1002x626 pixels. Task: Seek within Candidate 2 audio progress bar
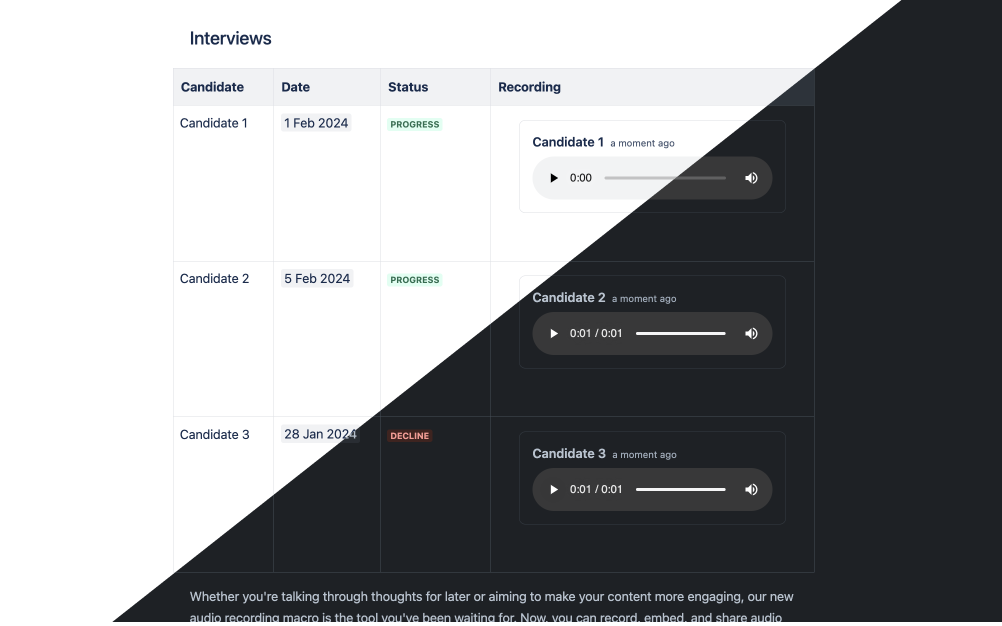click(x=681, y=333)
